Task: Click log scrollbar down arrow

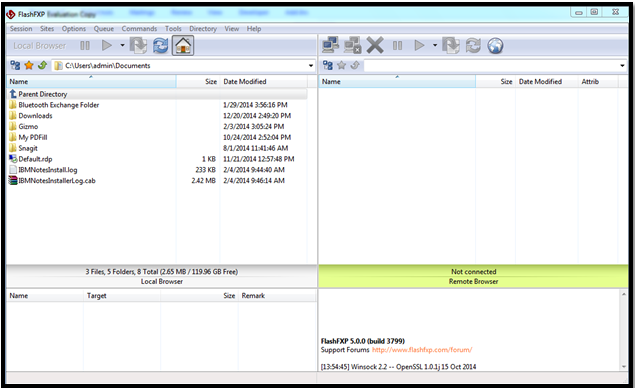Action: pos(624,366)
